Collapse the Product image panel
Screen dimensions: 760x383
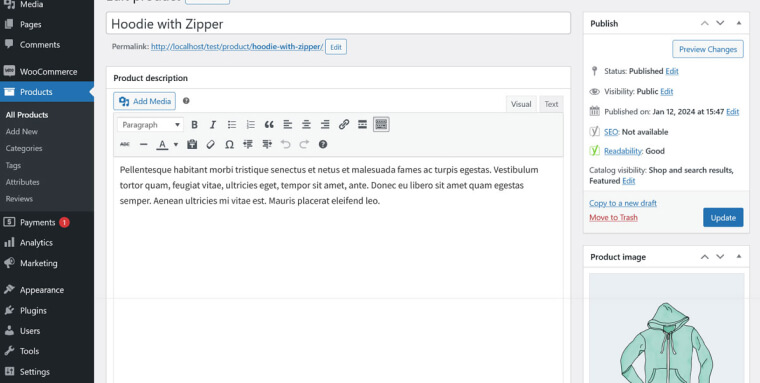[739, 257]
